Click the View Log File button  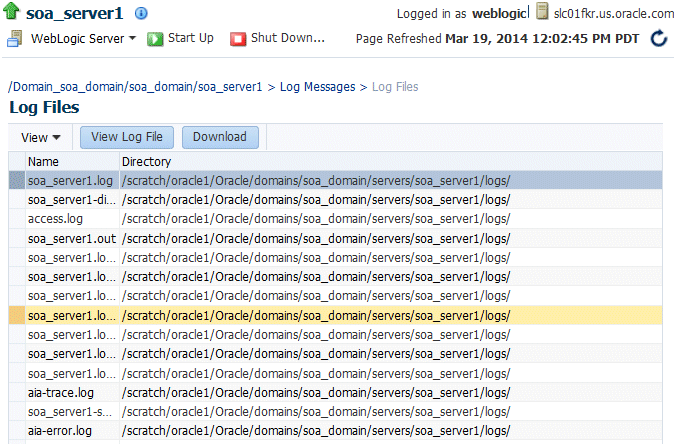point(127,137)
